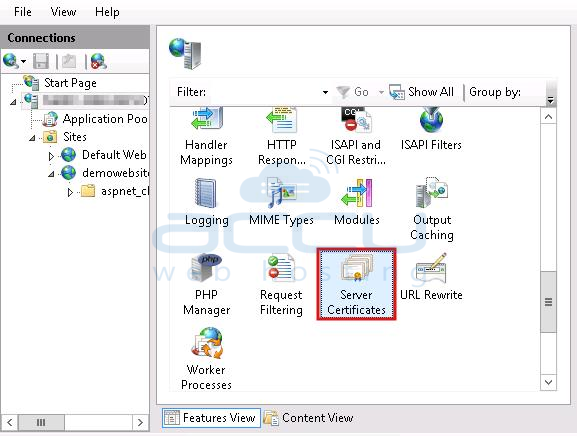
Task: Open the Server Certificates feature
Action: coord(356,284)
